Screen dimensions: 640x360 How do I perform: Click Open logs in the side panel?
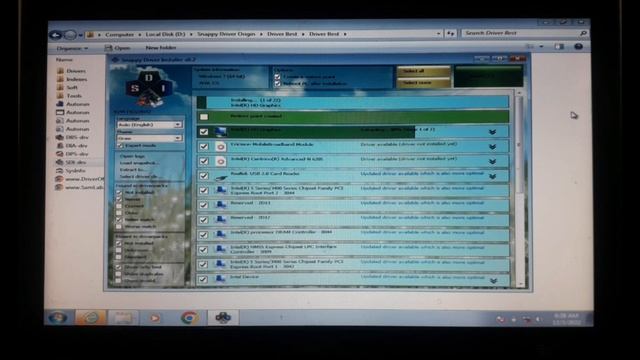[133, 156]
